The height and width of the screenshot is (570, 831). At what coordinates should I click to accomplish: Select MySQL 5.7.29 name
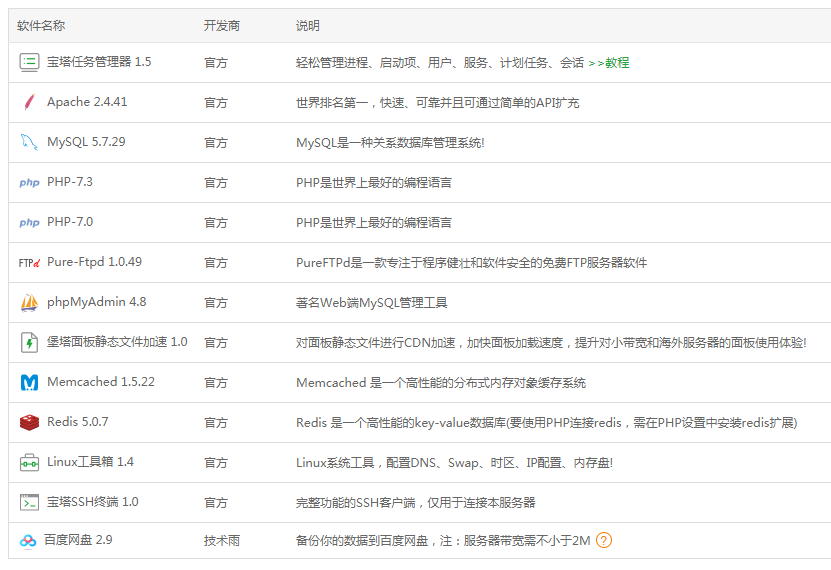coord(86,142)
